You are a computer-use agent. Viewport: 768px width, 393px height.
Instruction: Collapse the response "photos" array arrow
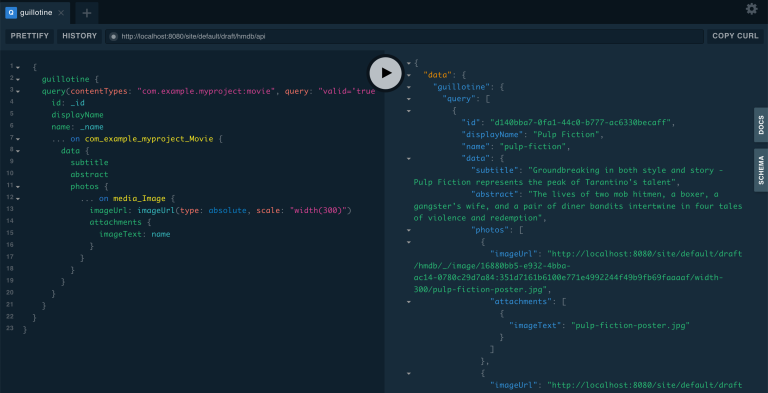[x=409, y=230]
